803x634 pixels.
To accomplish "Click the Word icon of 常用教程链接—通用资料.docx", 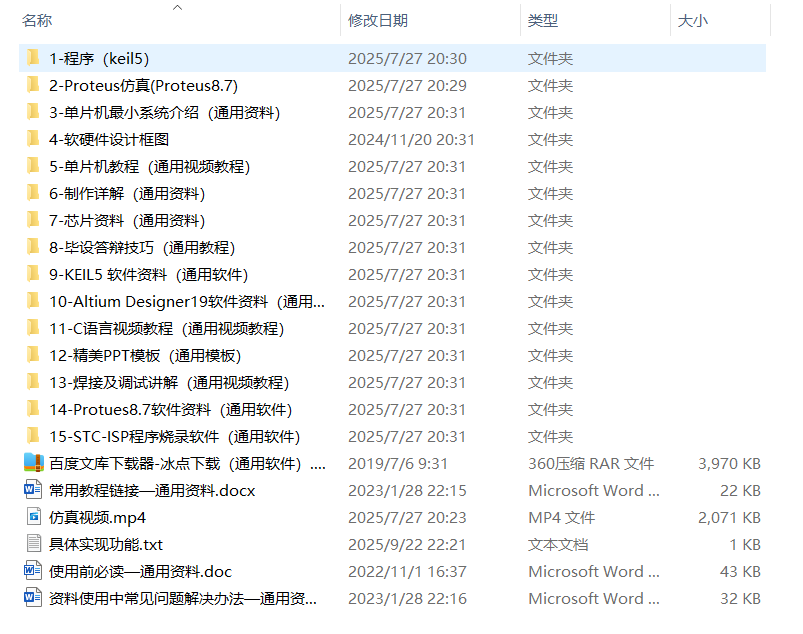I will coord(33,490).
